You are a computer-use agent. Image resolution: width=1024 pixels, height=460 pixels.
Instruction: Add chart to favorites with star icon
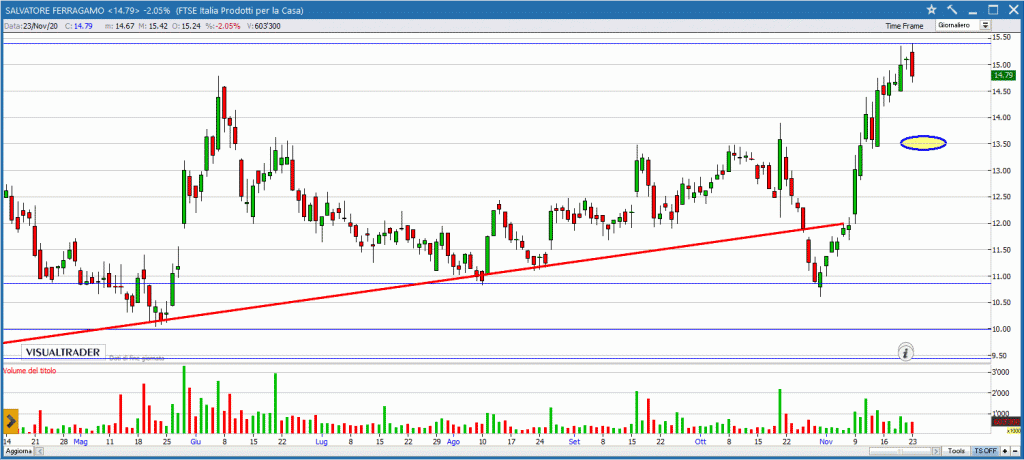pos(931,9)
